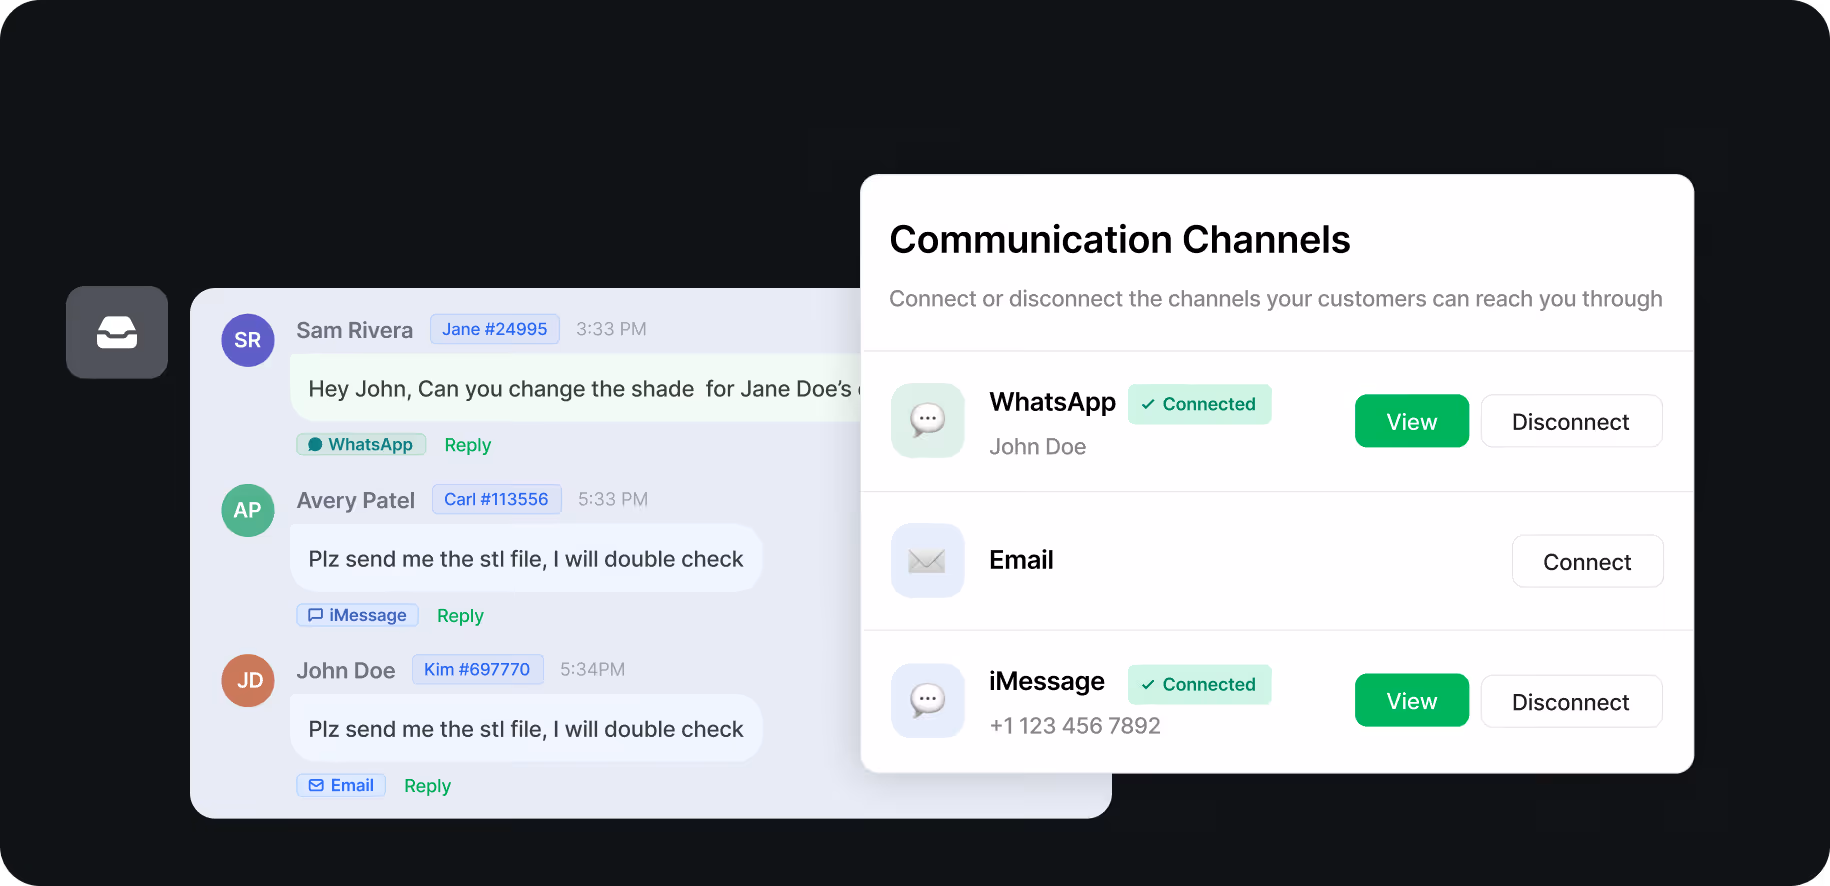View the WhatsApp channel

click(1412, 421)
